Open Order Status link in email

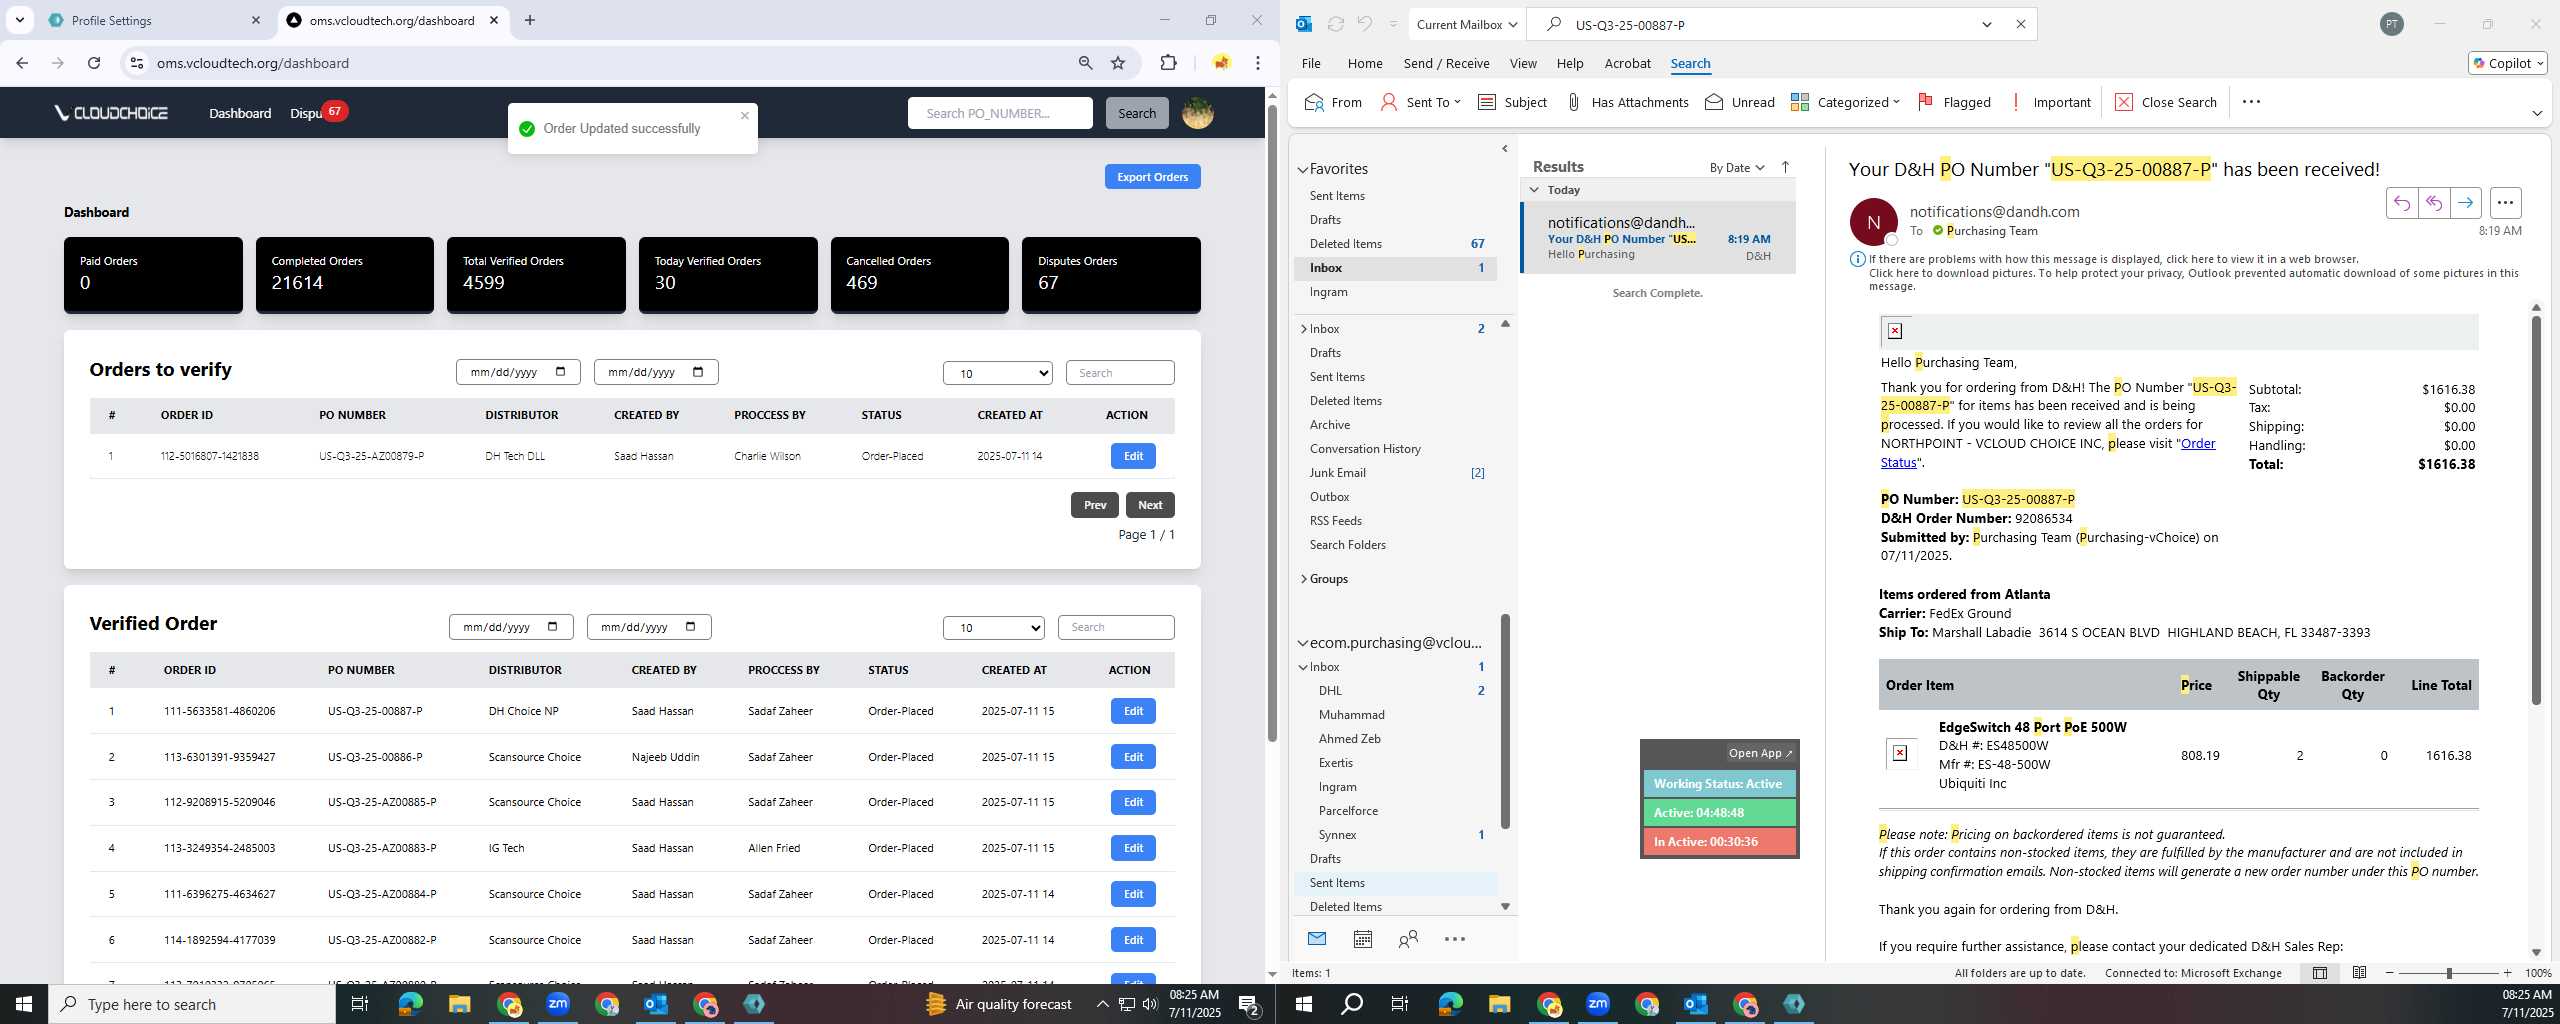[x=2198, y=443]
